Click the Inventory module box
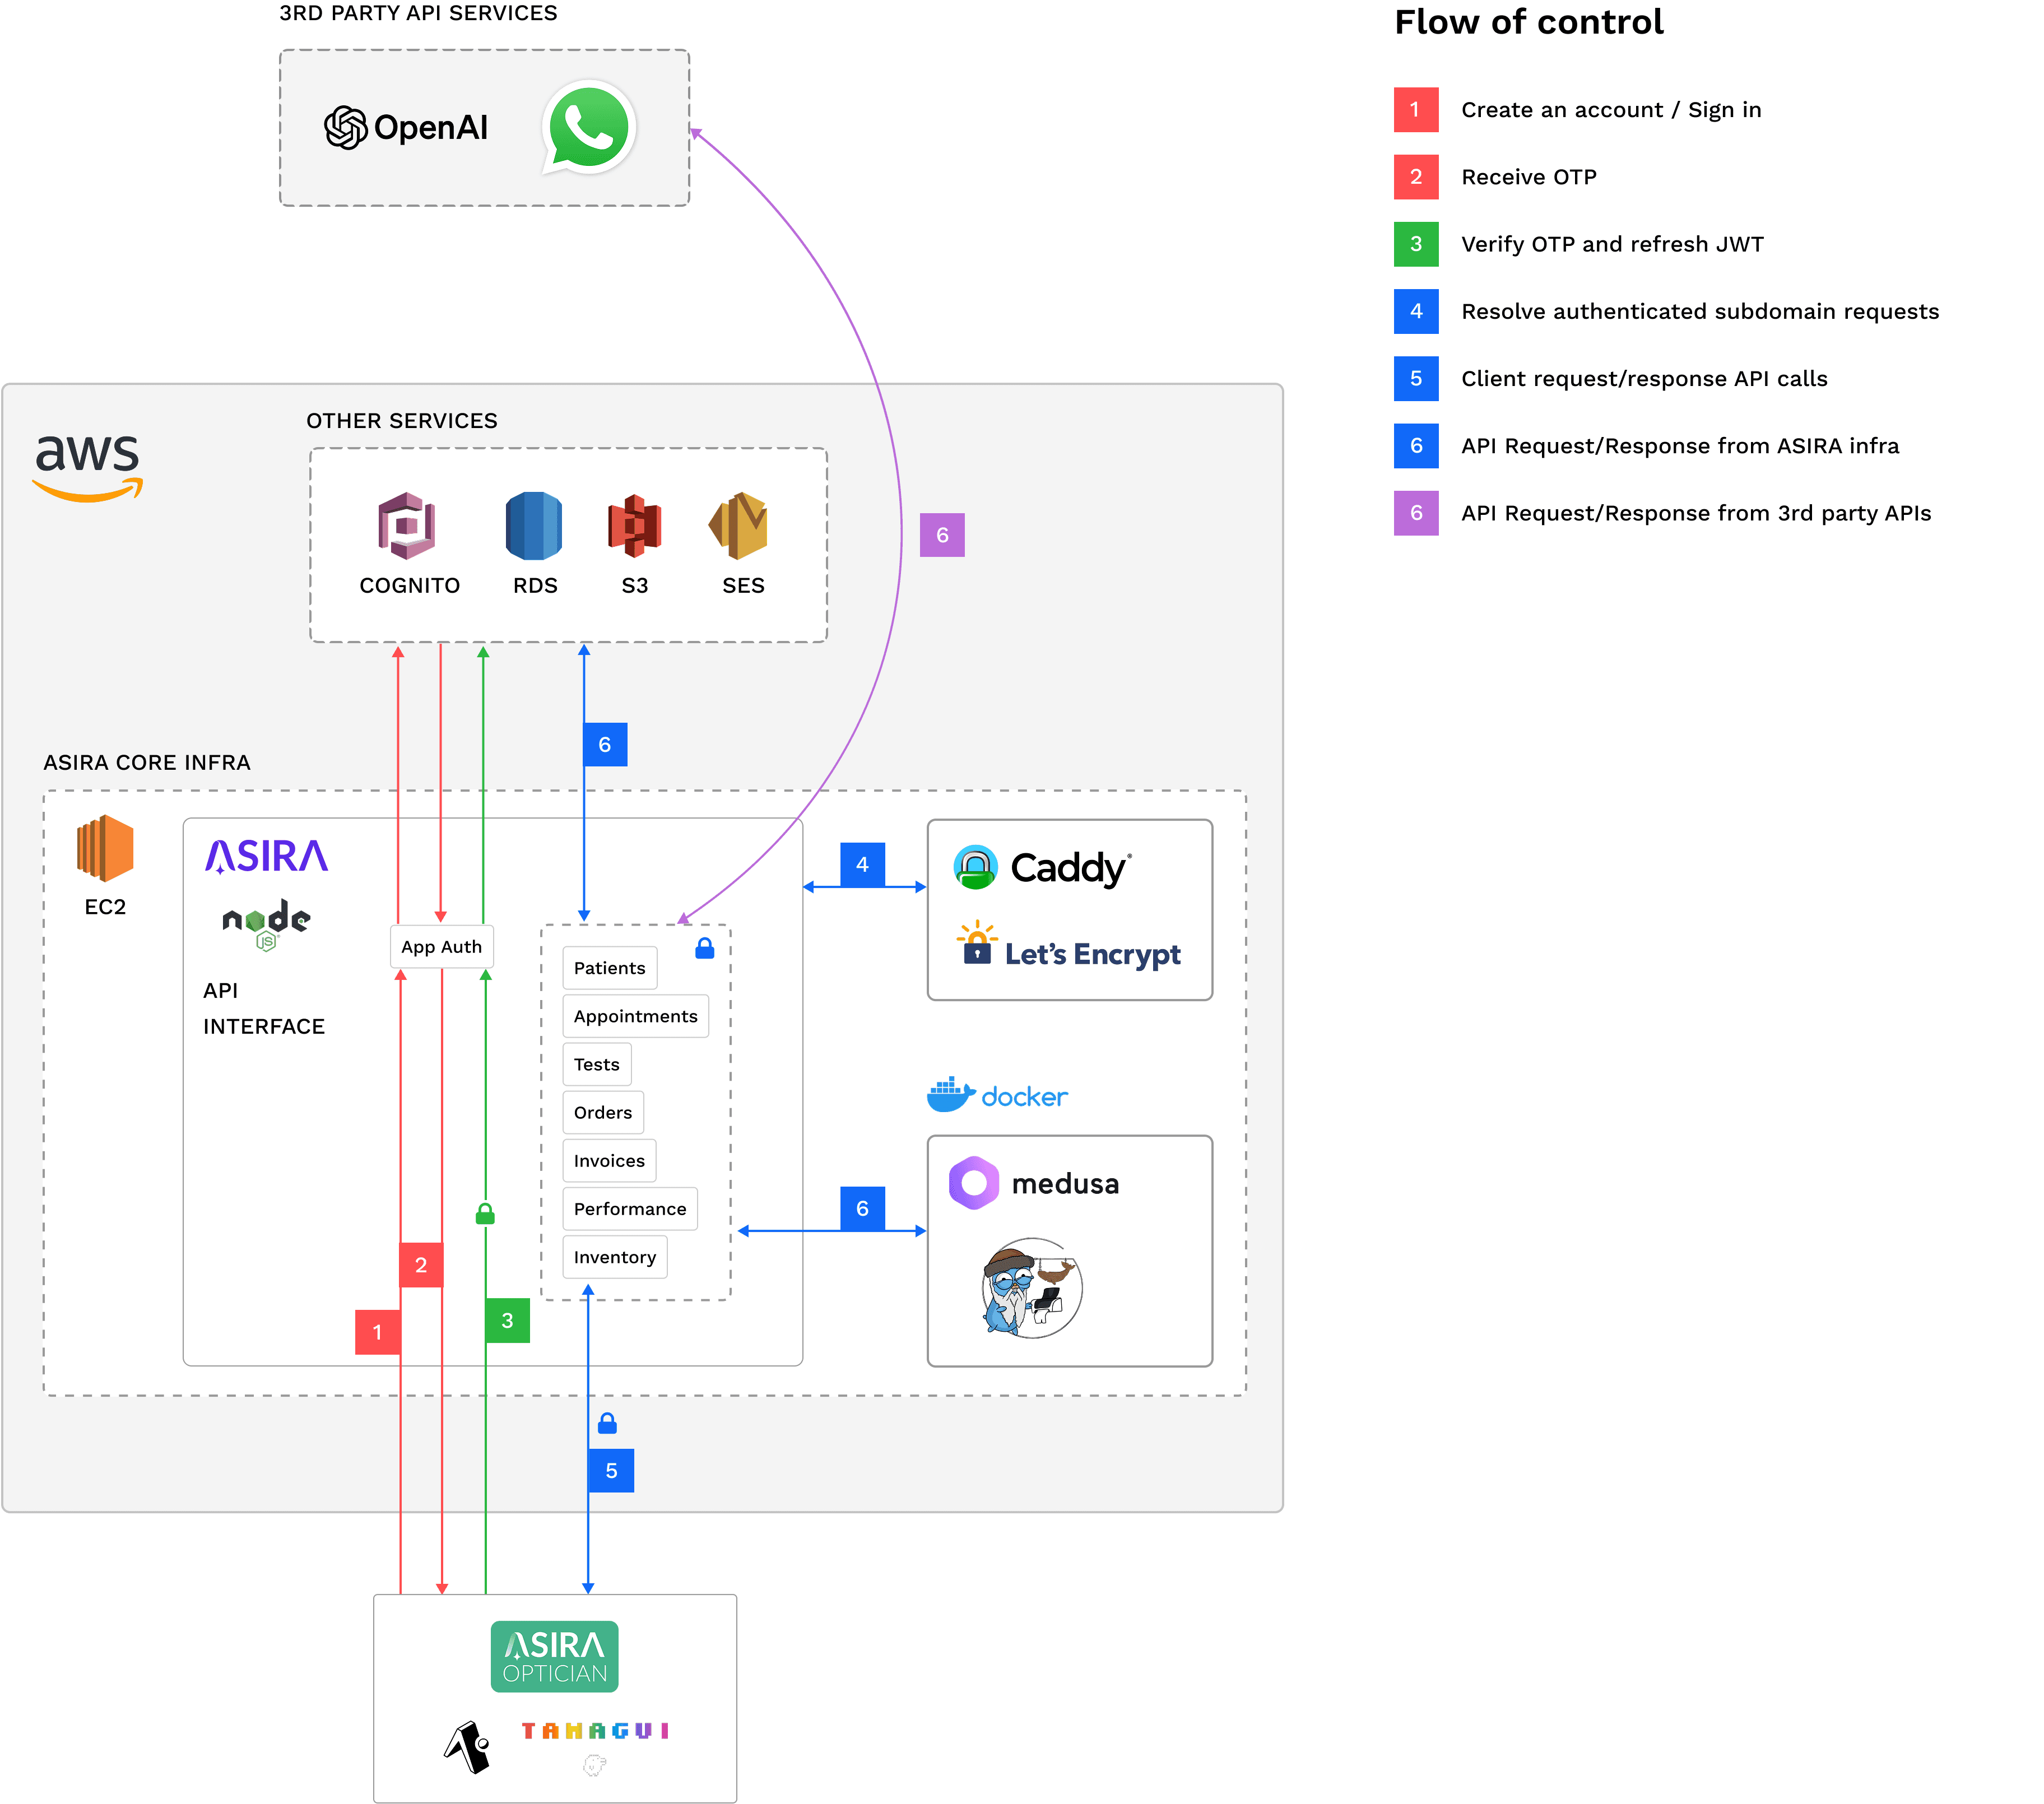Screen dimensions: 2044x1804 tap(614, 1257)
